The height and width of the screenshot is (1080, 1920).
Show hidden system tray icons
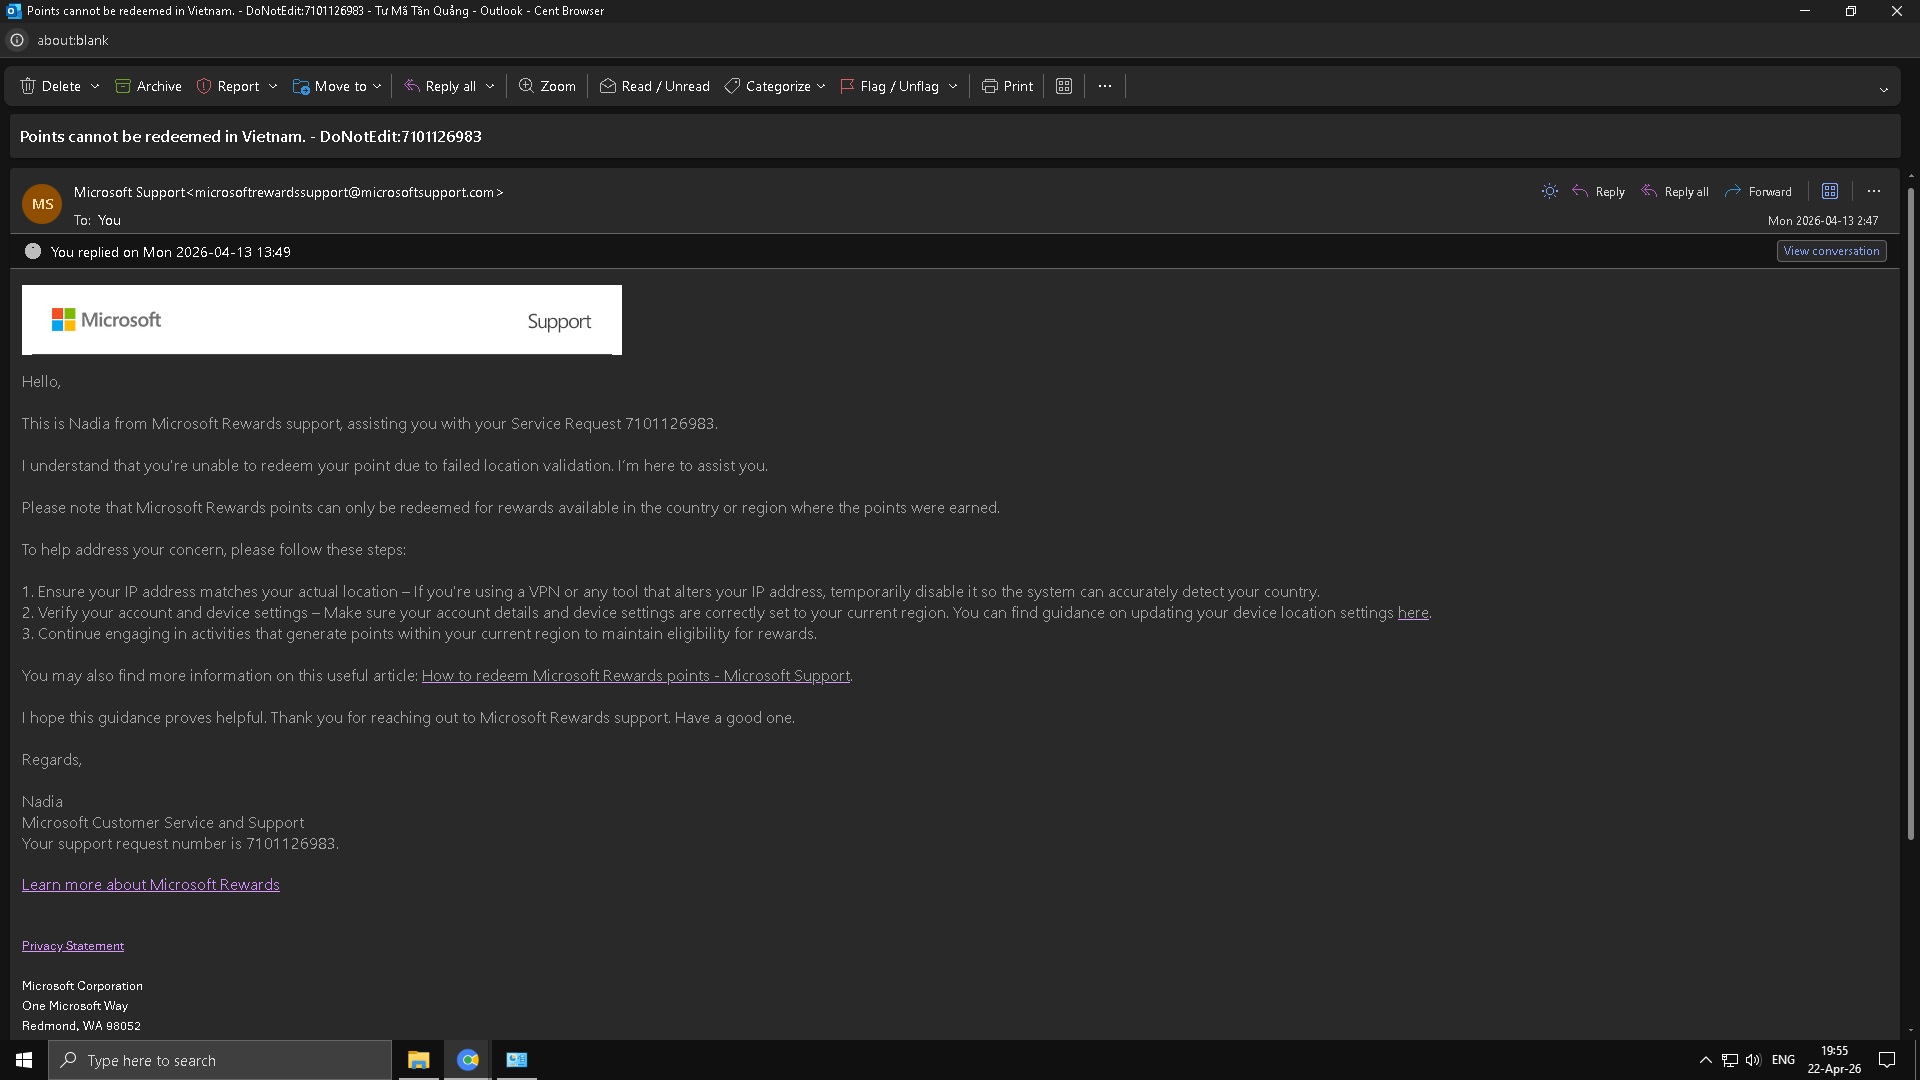point(1706,1060)
